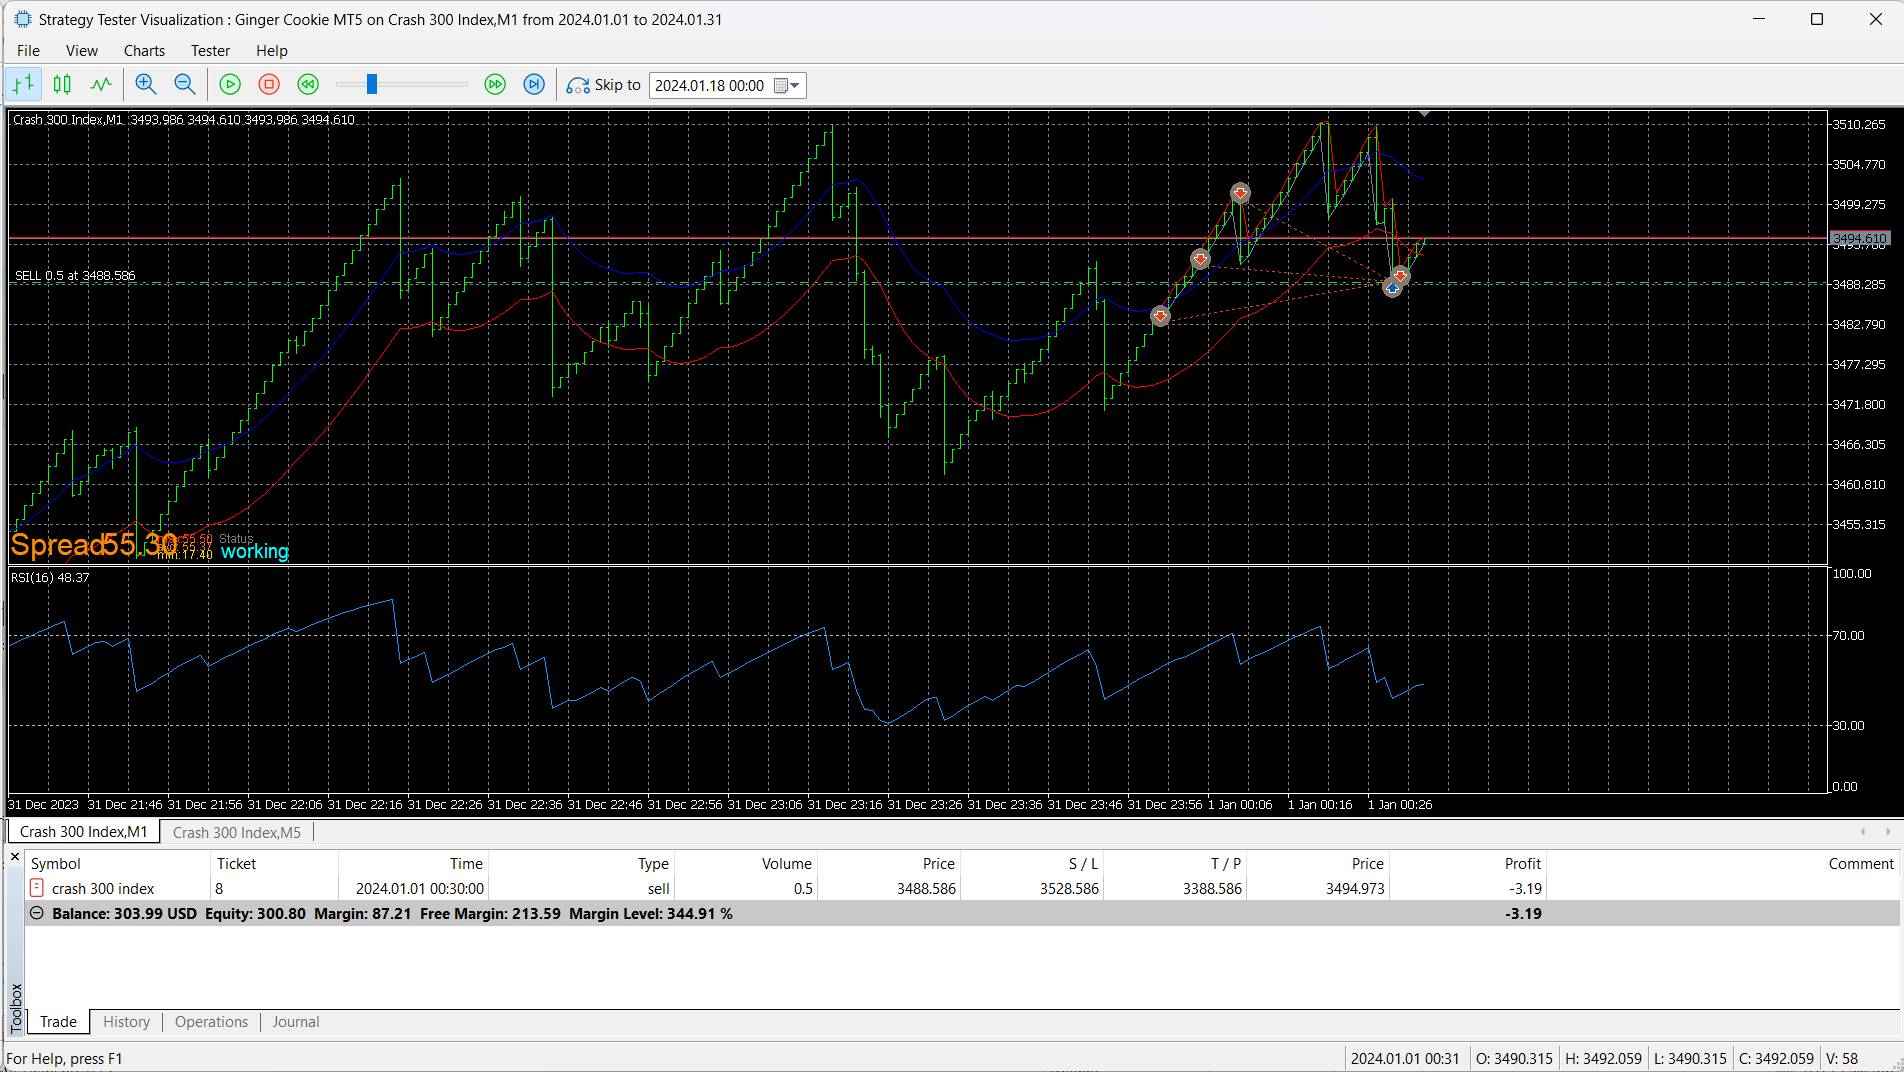The width and height of the screenshot is (1904, 1072).
Task: Switch chart to line chart mode
Action: click(x=101, y=85)
